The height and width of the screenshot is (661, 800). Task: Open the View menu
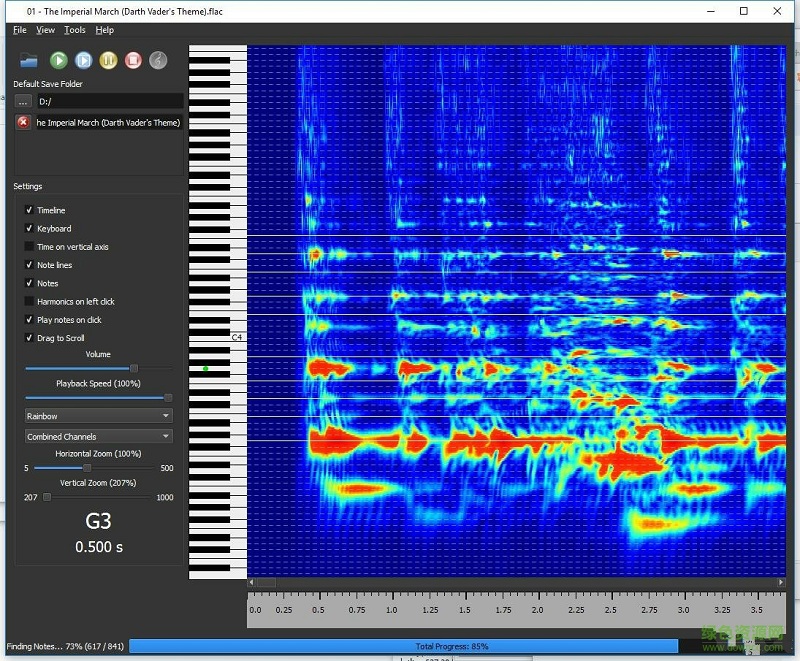pos(45,30)
